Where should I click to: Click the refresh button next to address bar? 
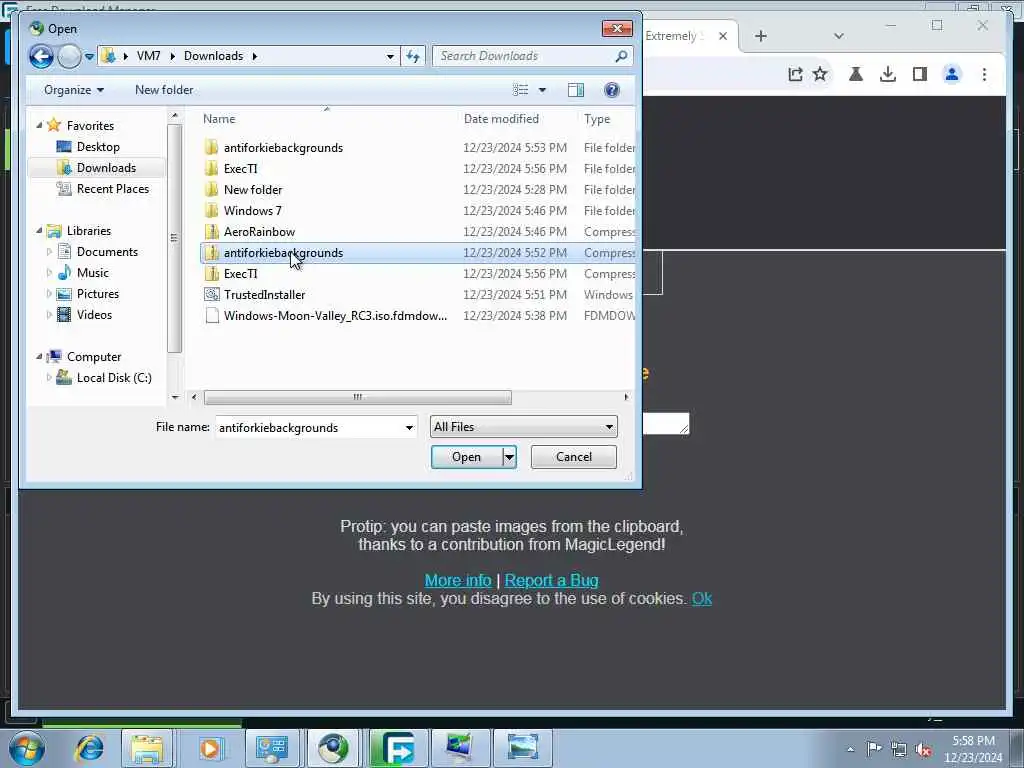pos(413,56)
